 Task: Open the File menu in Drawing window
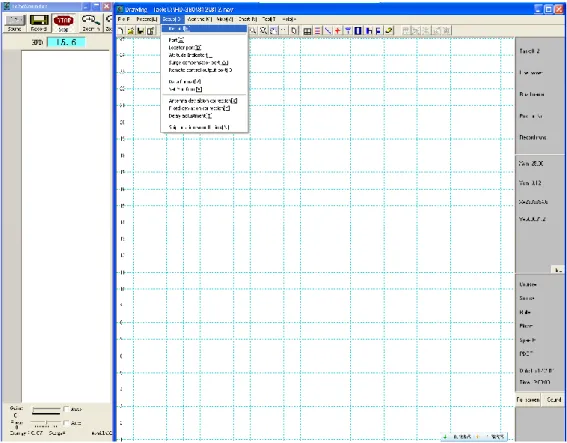point(124,19)
